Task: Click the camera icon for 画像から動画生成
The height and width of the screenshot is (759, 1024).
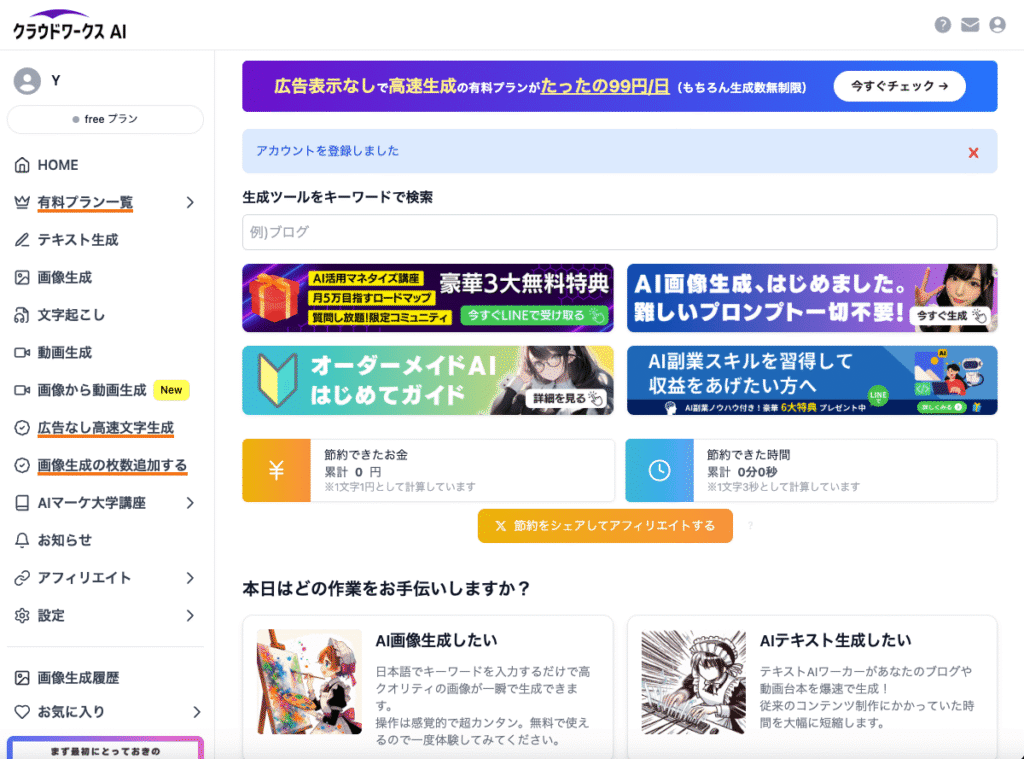Action: click(x=22, y=390)
